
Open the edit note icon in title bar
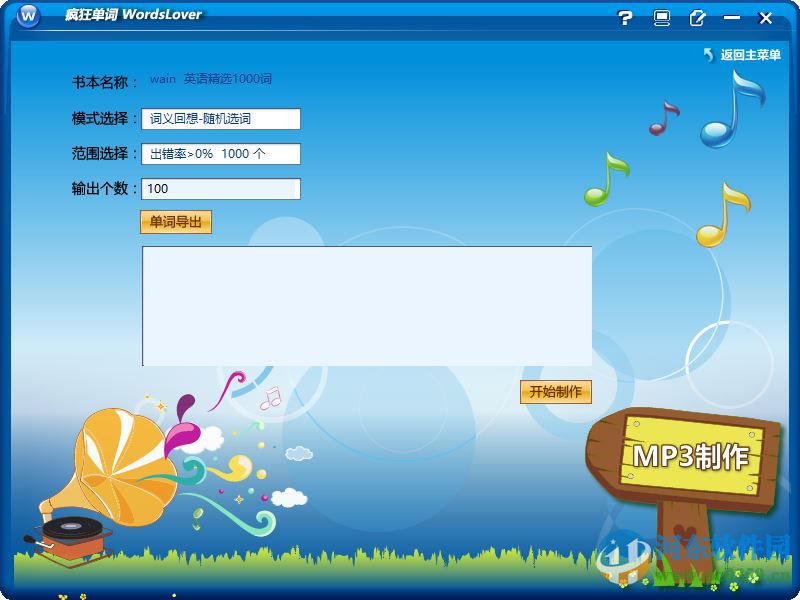tap(697, 18)
